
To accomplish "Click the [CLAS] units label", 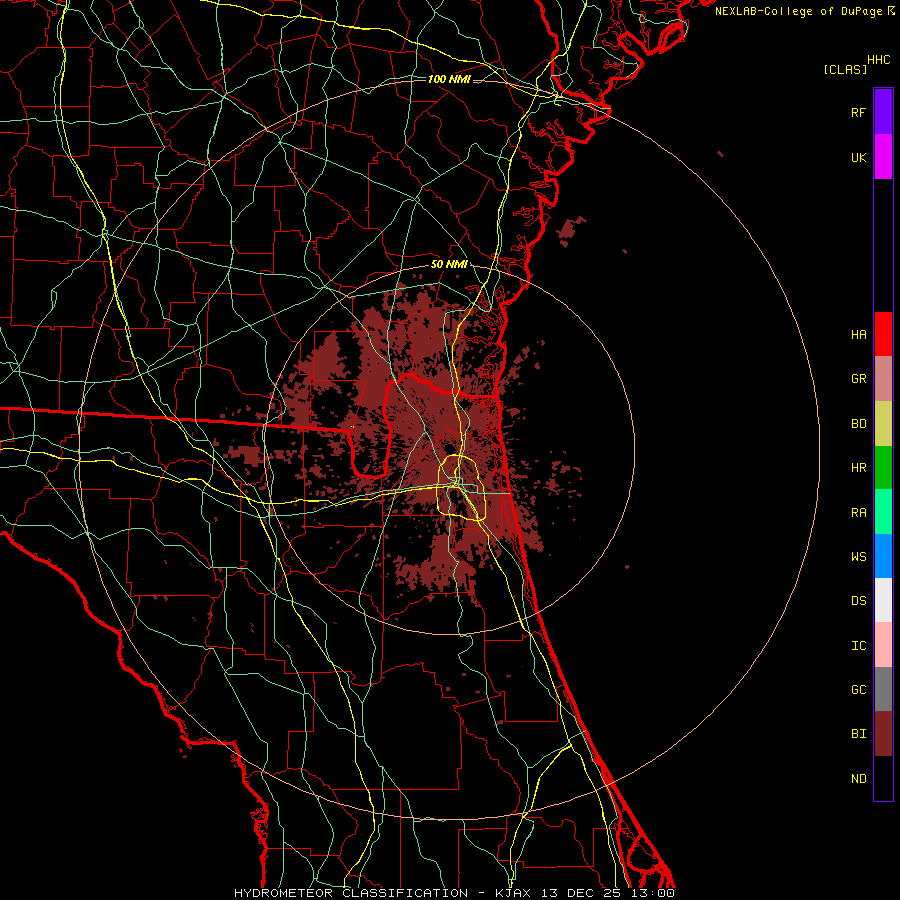I will point(845,70).
